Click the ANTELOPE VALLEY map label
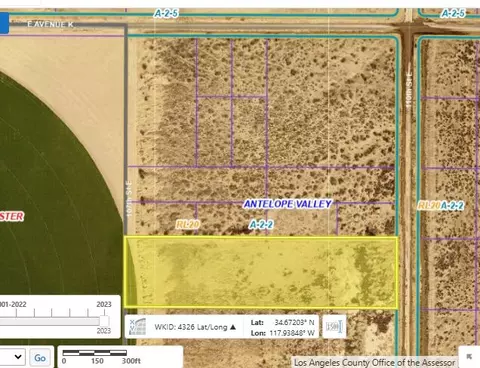The height and width of the screenshot is (368, 480). [288, 204]
